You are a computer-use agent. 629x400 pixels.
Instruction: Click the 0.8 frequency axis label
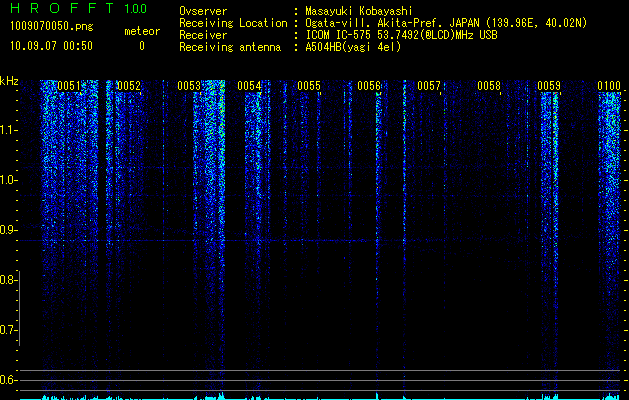point(8,280)
